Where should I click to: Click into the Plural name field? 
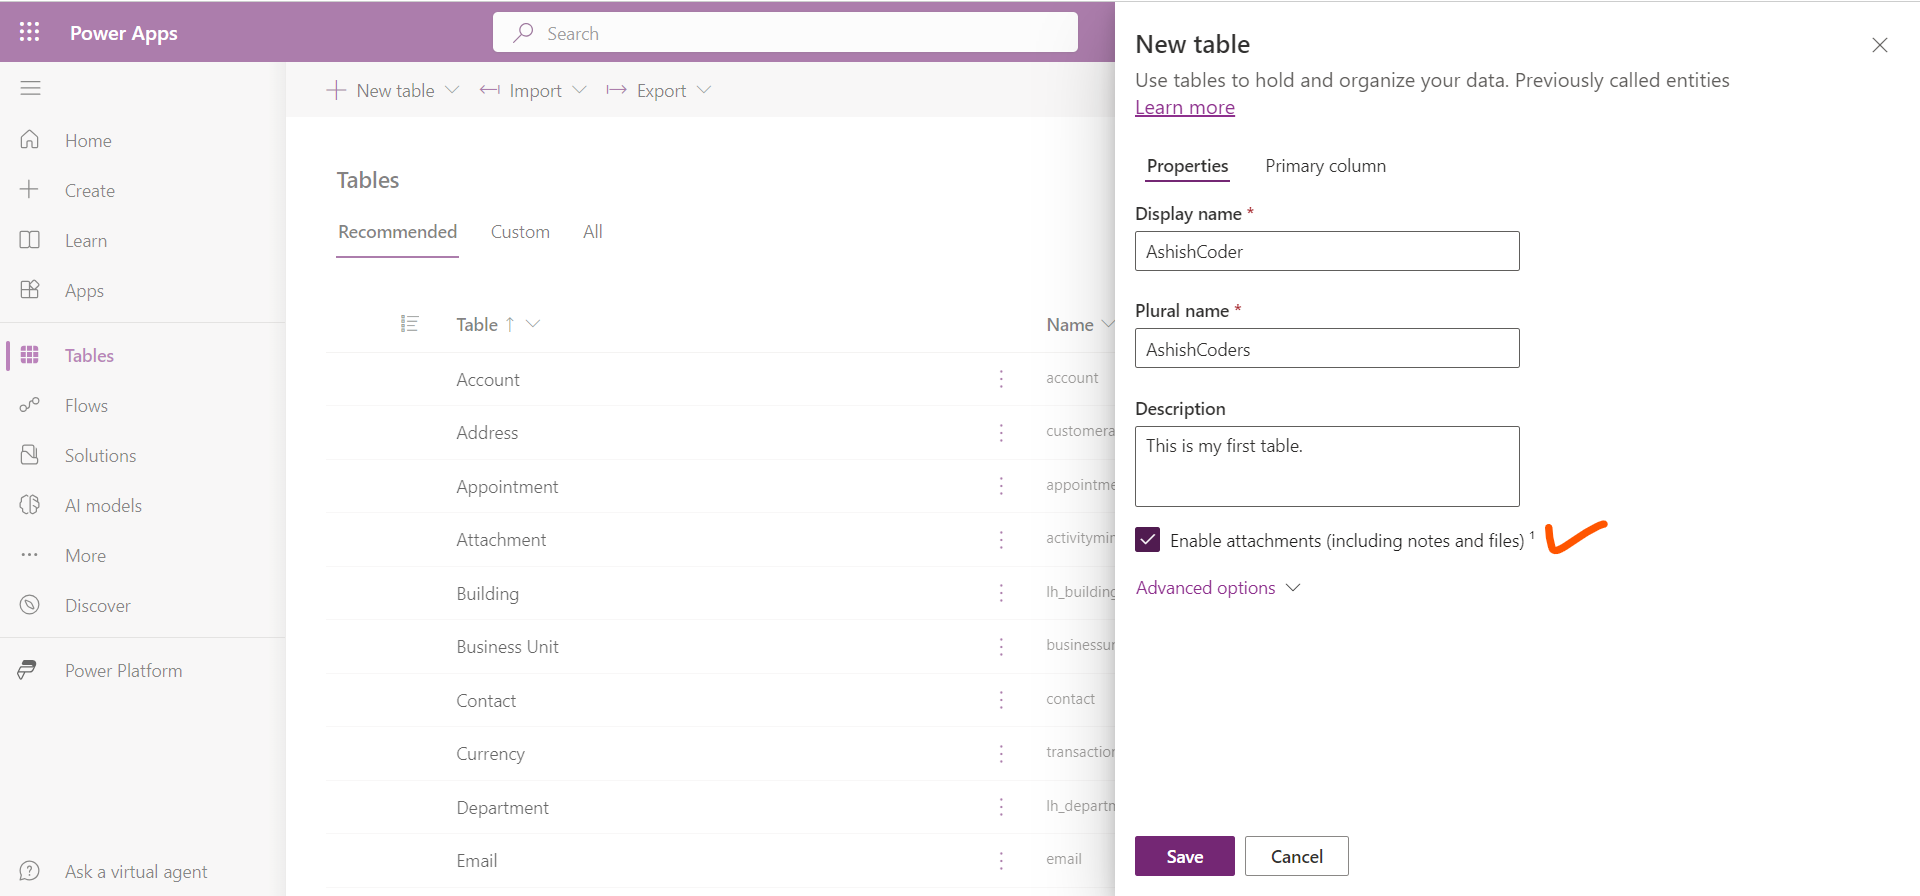pyautogui.click(x=1326, y=349)
